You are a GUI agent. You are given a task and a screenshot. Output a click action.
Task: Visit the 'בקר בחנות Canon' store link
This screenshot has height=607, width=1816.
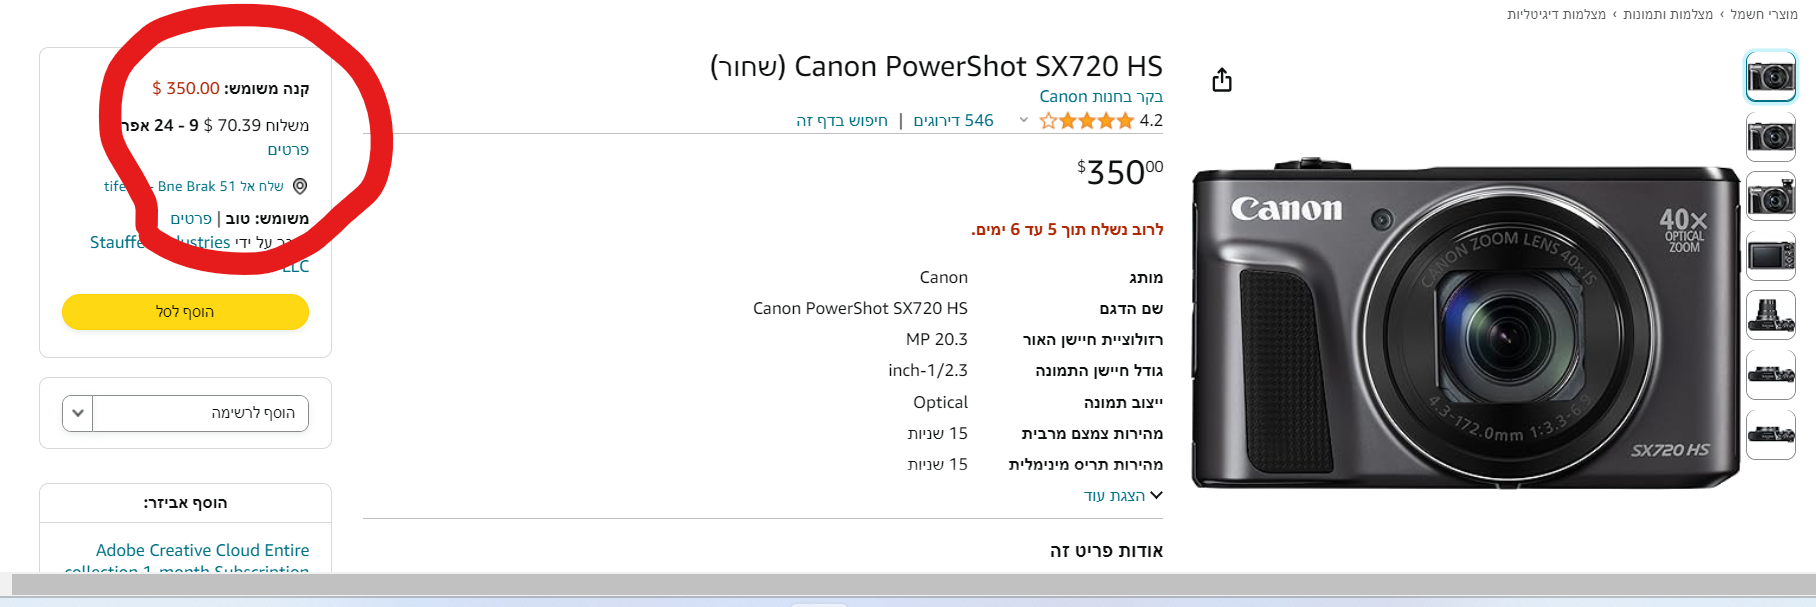pos(1100,97)
